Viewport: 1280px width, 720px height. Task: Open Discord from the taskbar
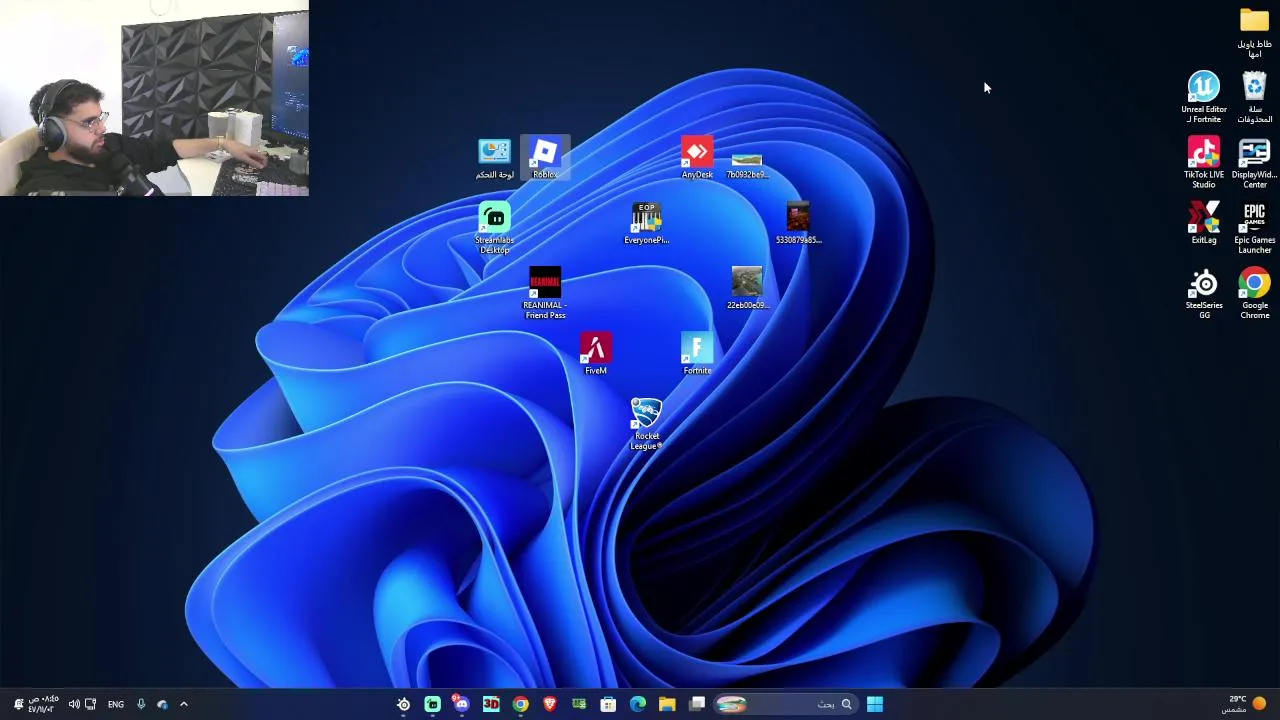(461, 704)
